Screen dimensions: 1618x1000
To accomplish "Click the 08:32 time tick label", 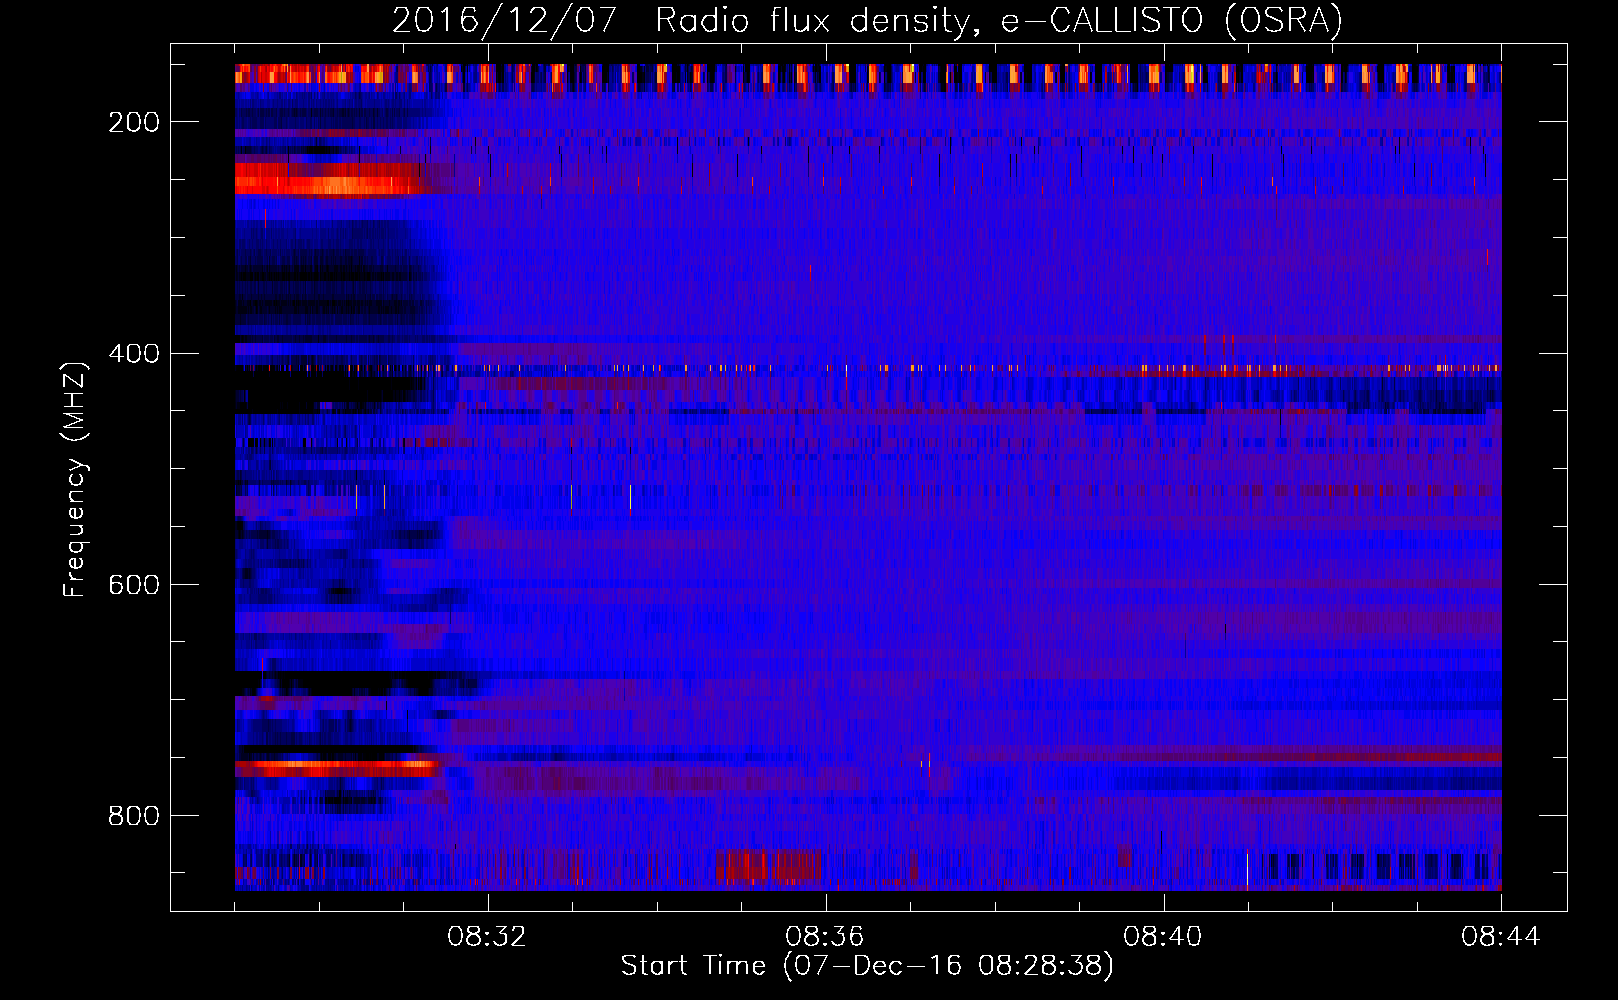I will point(487,937).
